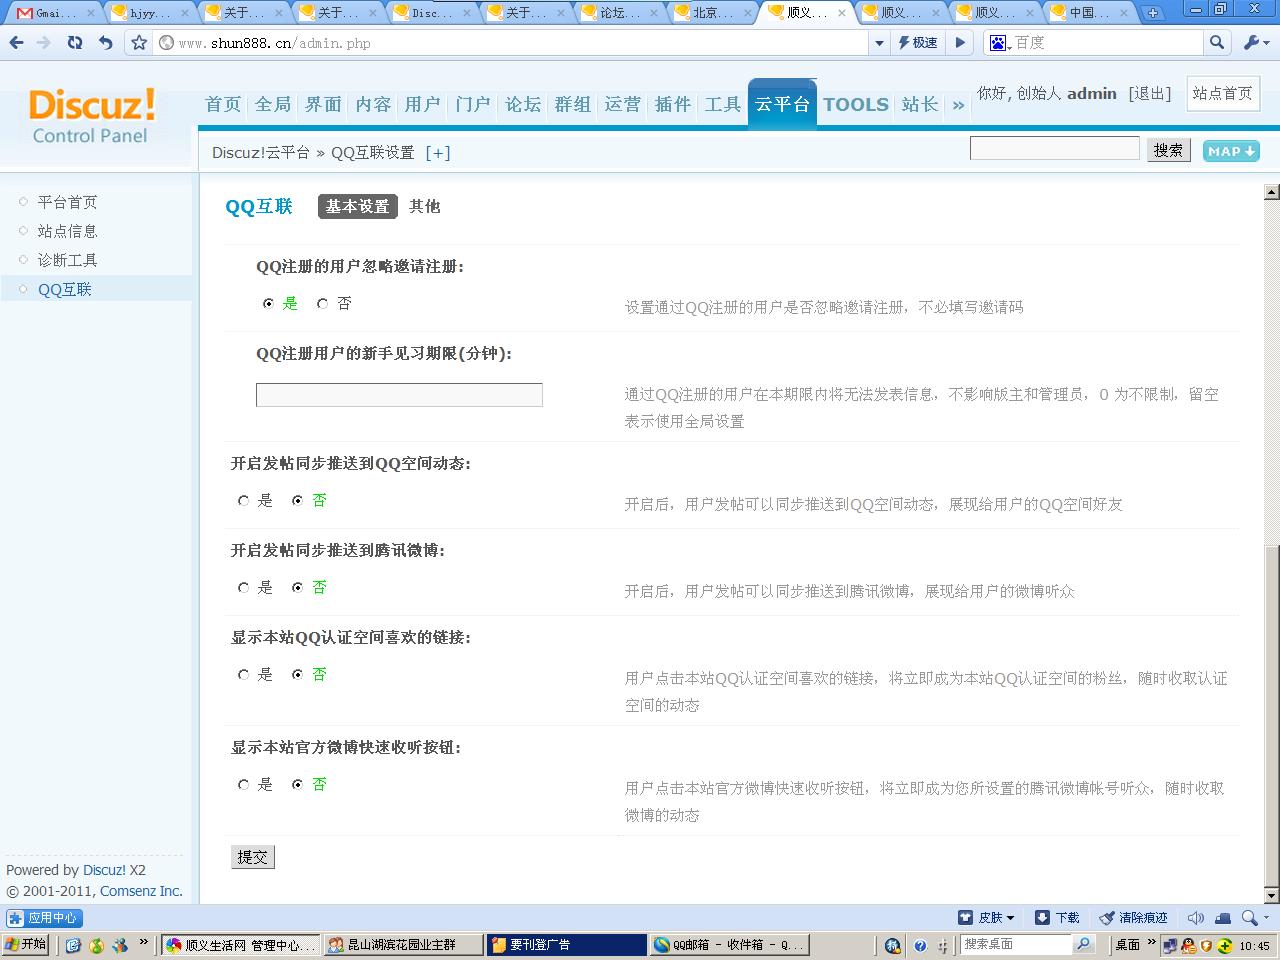Click the 退出 logout link
Viewport: 1280px width, 960px height.
click(1150, 93)
